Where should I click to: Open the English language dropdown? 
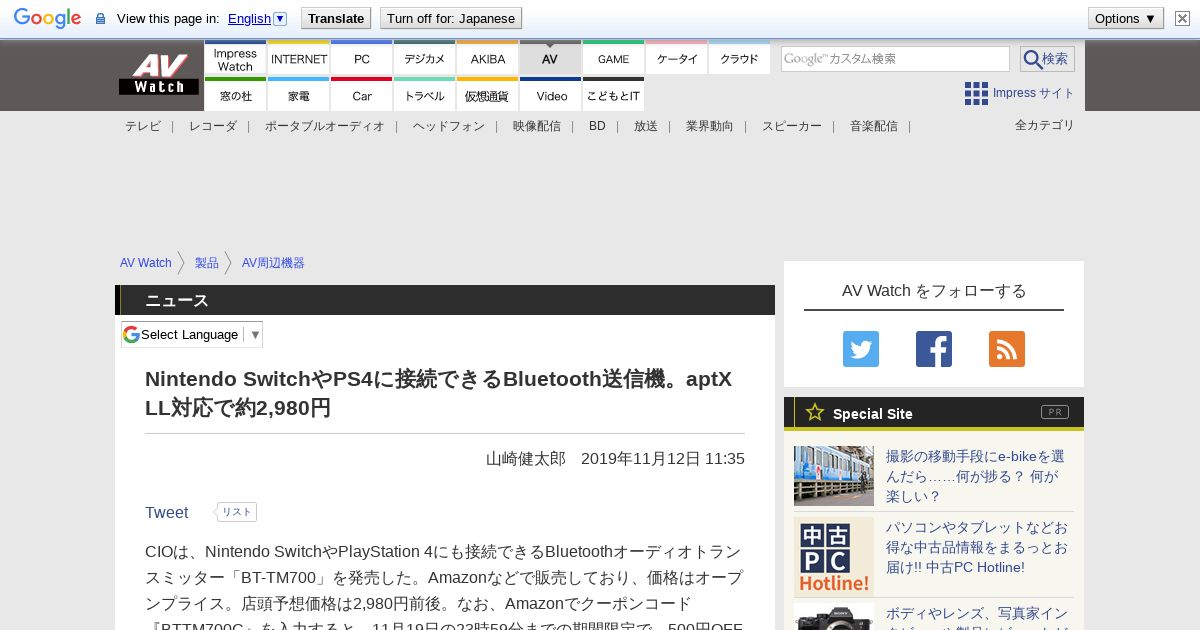coord(257,18)
